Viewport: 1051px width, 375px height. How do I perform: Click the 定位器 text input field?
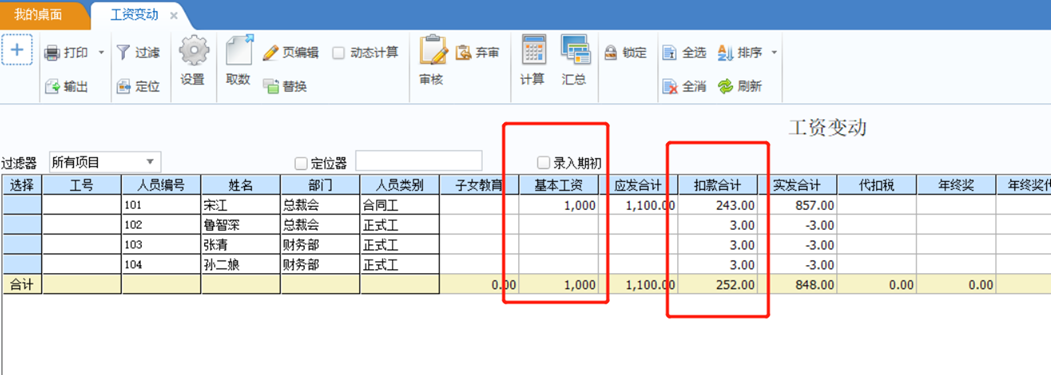coord(418,161)
